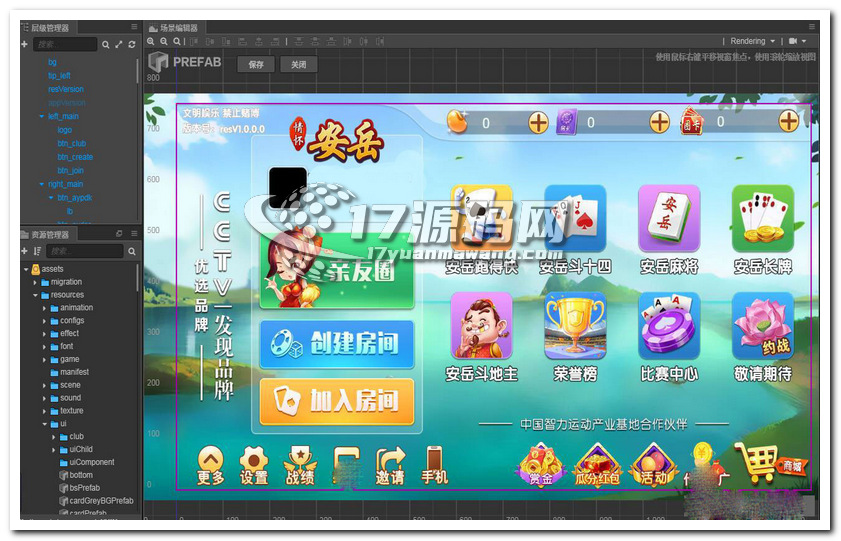The width and height of the screenshot is (841, 541).
Task: Reset scene editor zoom with third magnifier
Action: pyautogui.click(x=176, y=41)
